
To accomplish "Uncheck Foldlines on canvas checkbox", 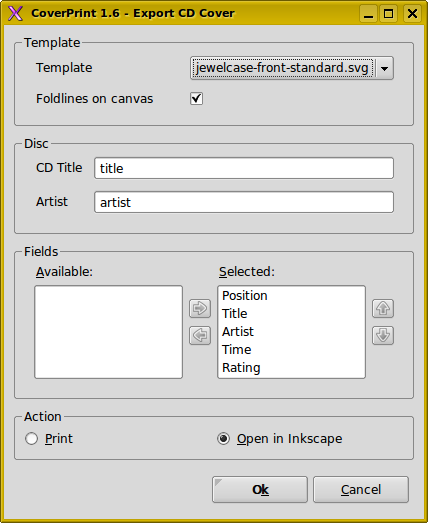I will coord(196,98).
